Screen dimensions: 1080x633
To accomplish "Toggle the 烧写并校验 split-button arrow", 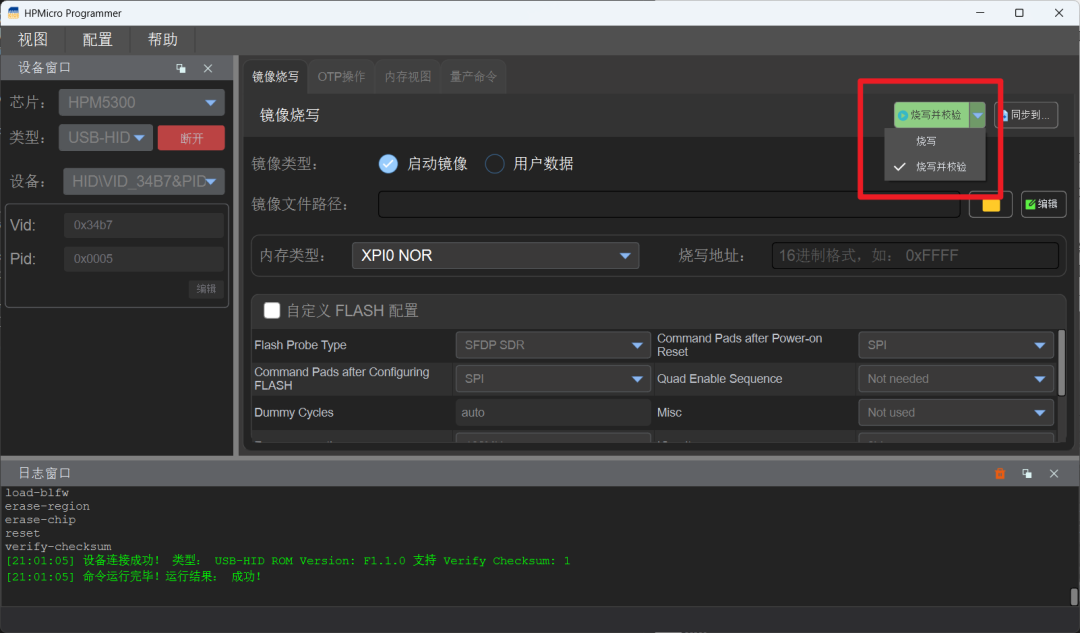I will tap(977, 115).
